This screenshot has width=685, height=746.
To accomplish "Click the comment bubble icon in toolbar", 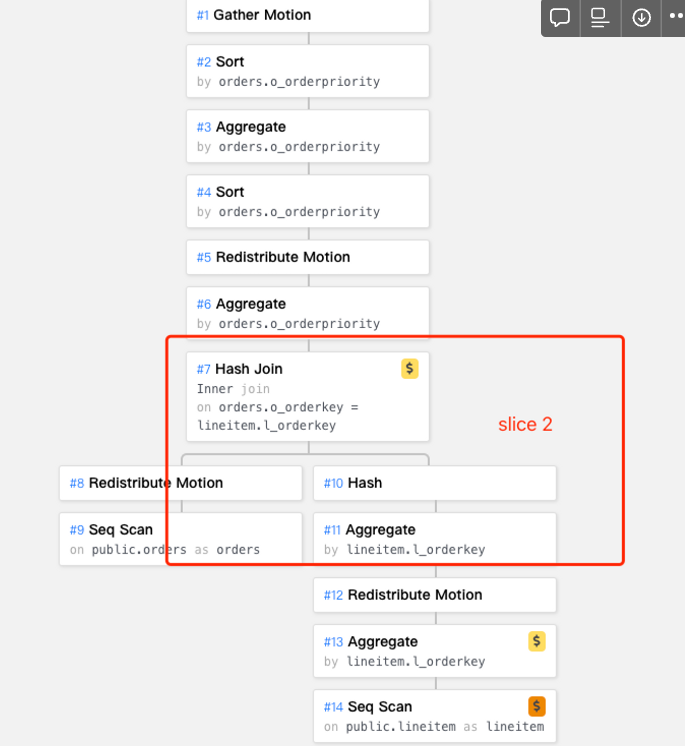I will [560, 18].
